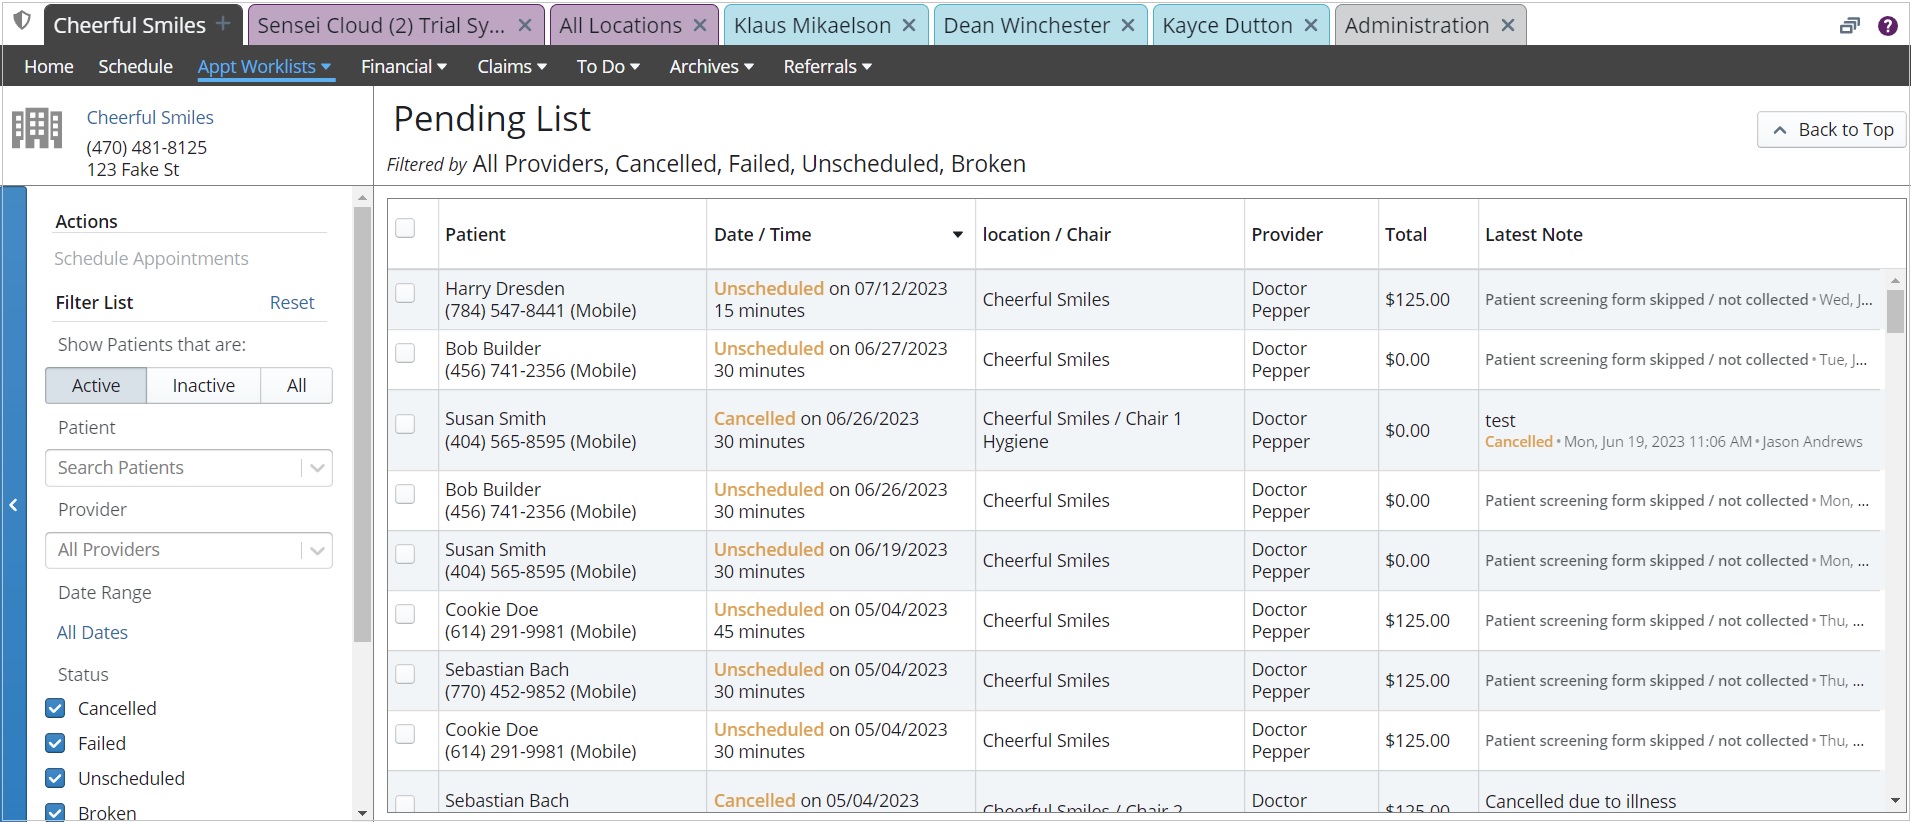1911x822 pixels.
Task: Click scroll-up arrow of the sidebar scrollbar
Action: point(362,198)
